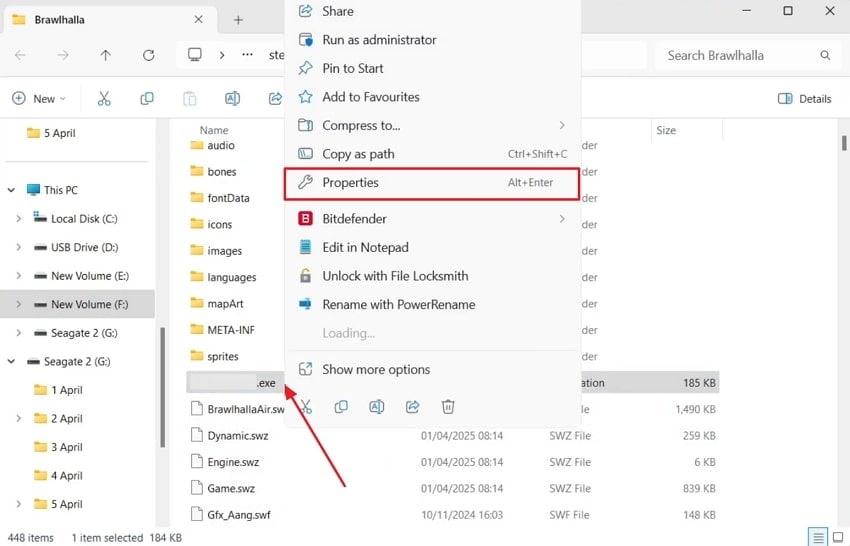Open the Compress to submenu
Viewport: 850px width, 546px height.
[433, 125]
